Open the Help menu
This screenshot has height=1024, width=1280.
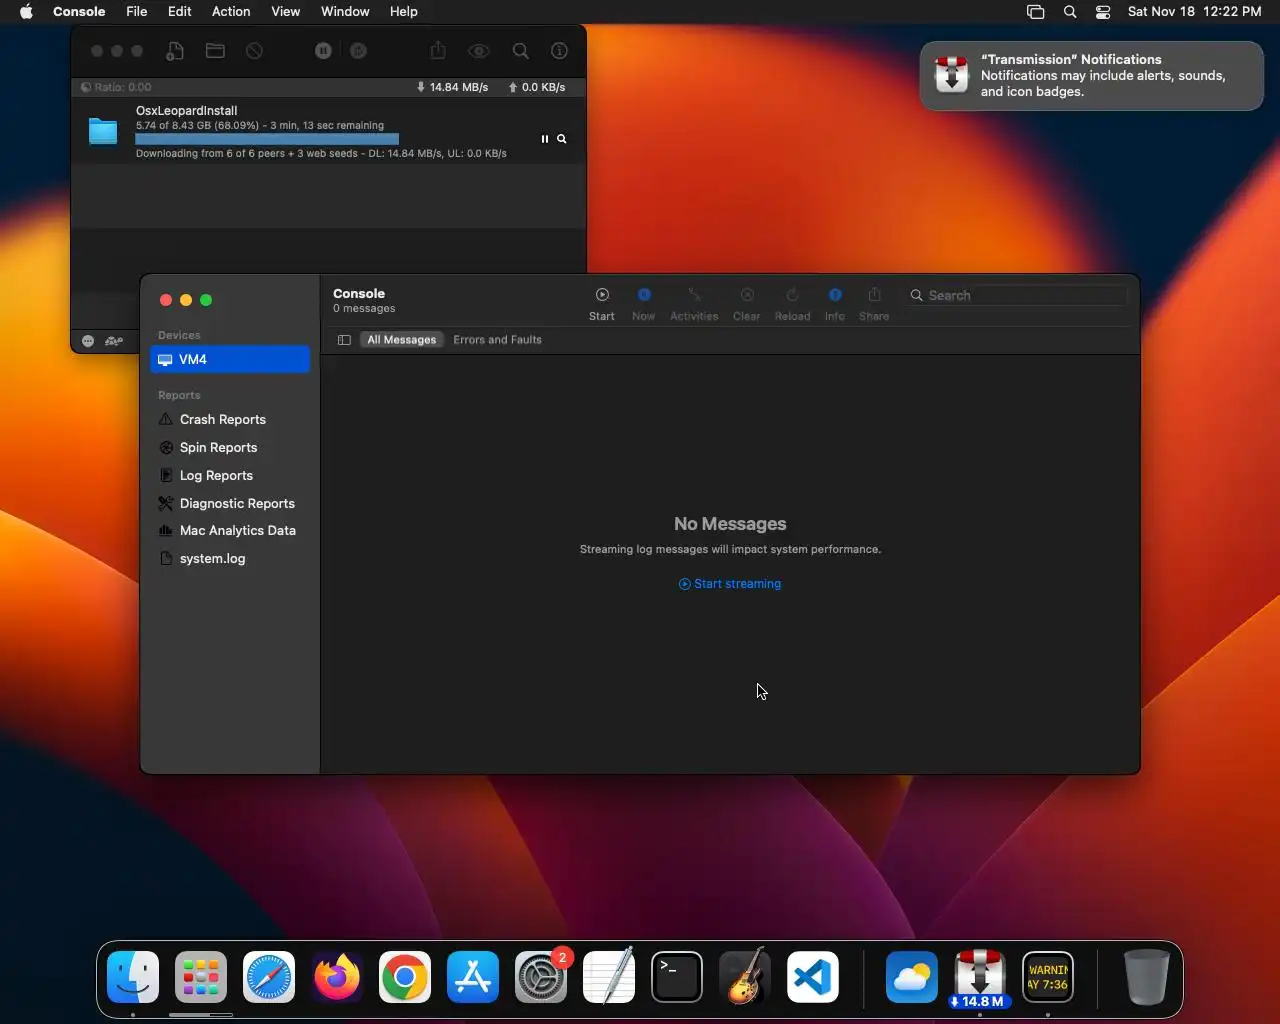[x=404, y=12]
